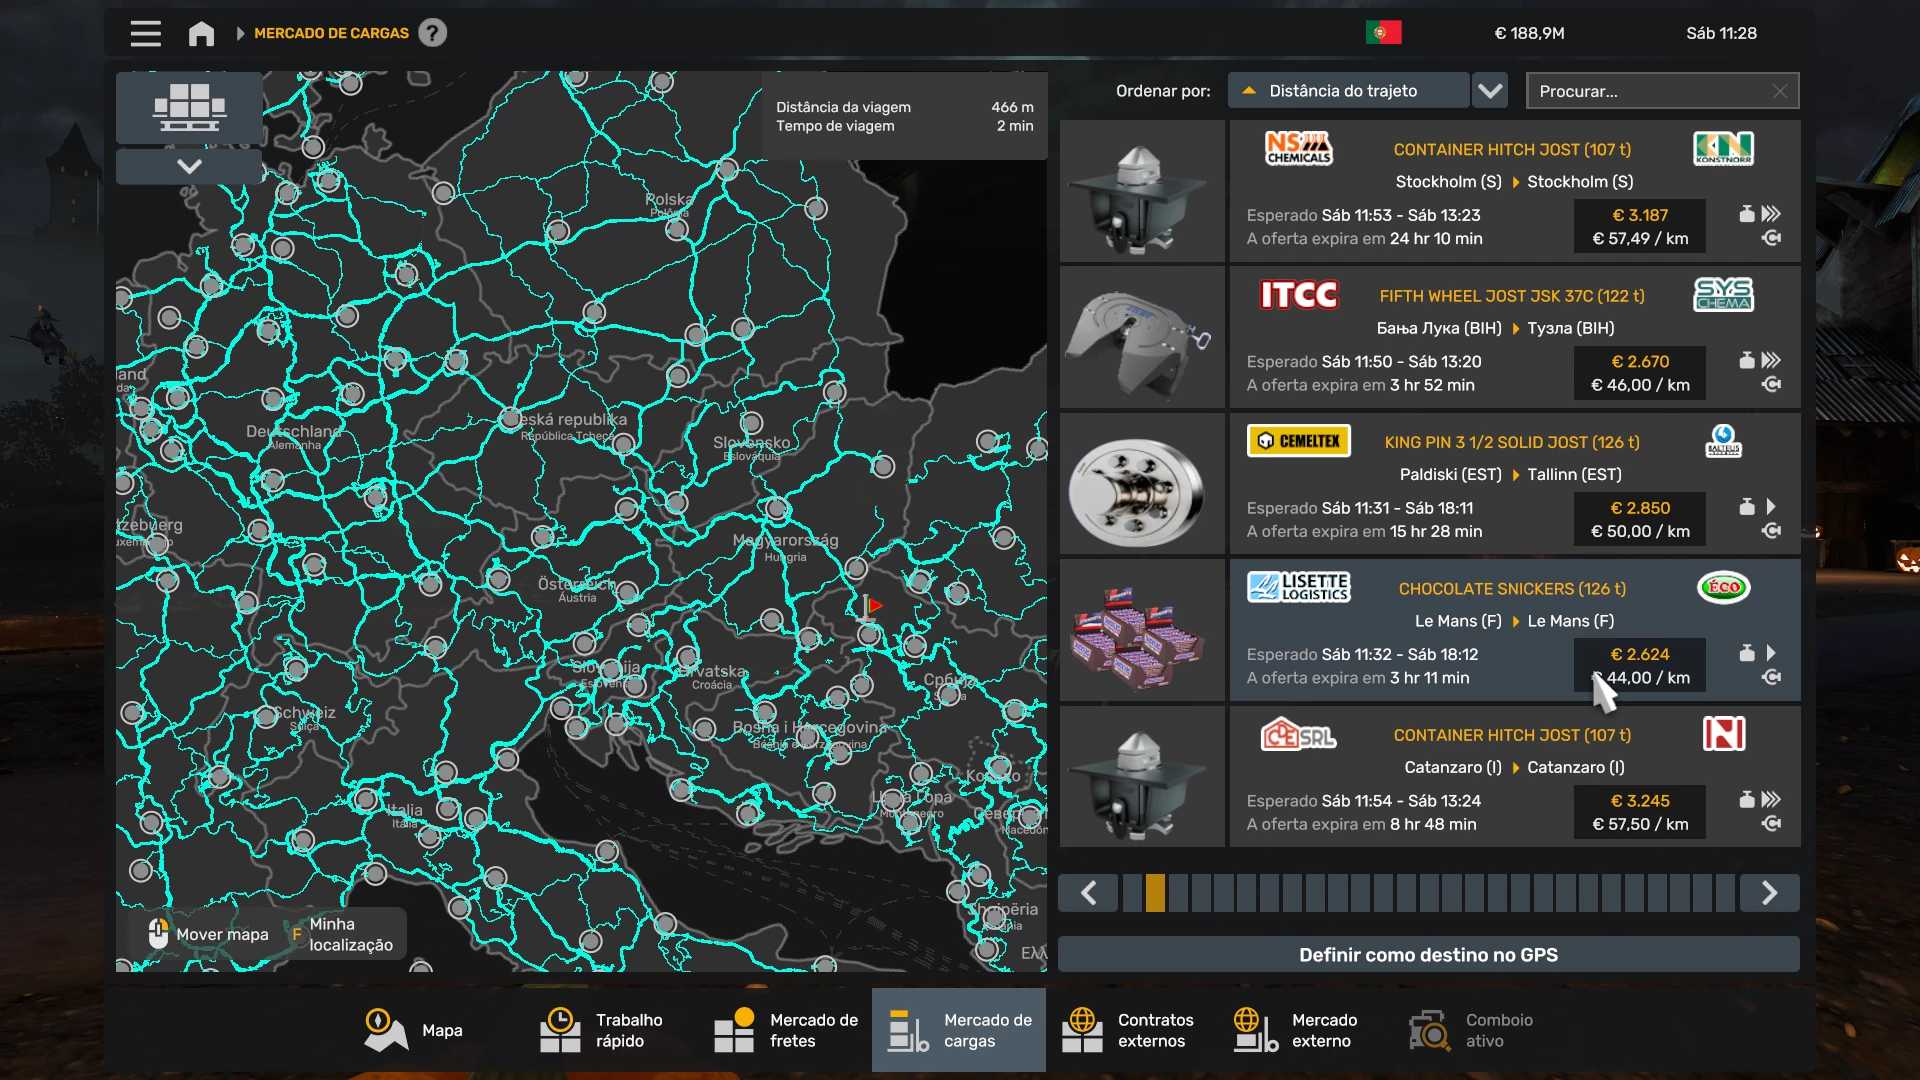This screenshot has height=1080, width=1920.
Task: Open the hamburger main menu
Action: click(x=145, y=33)
